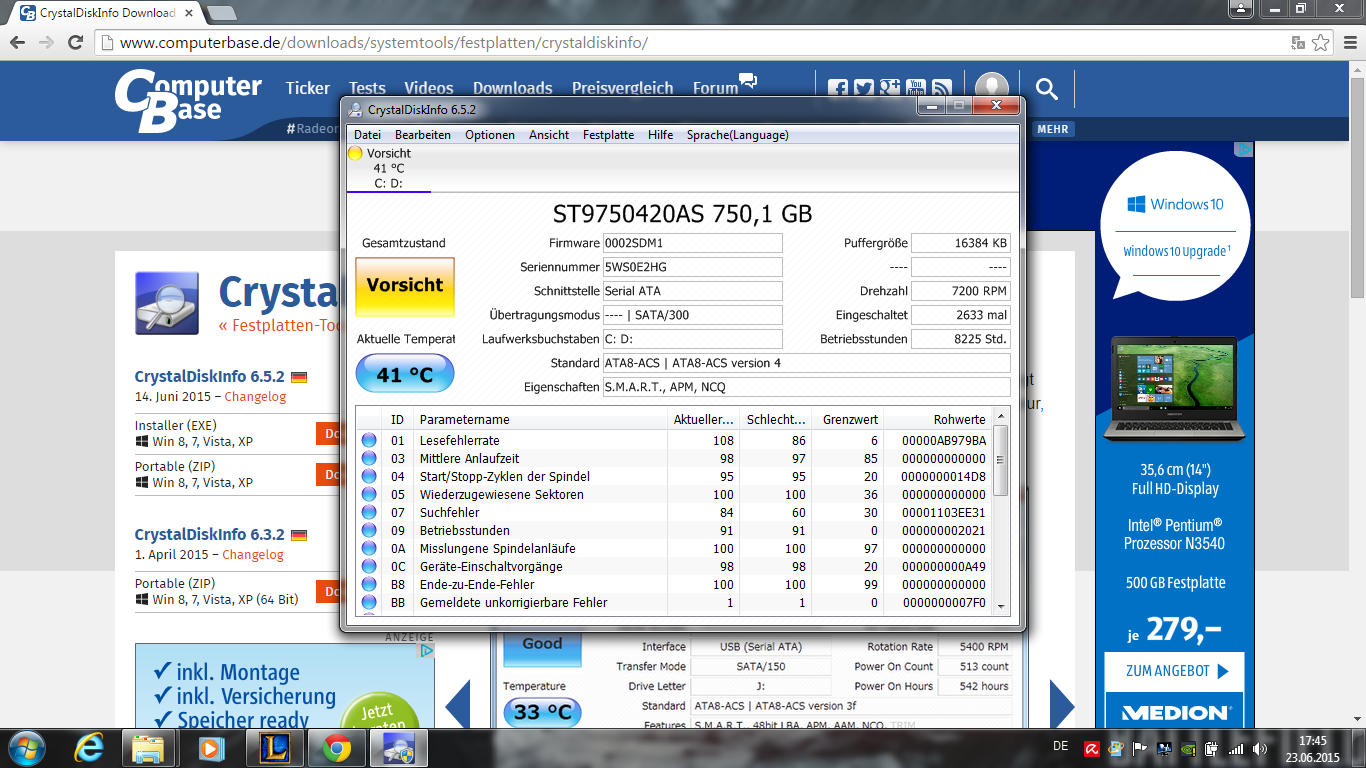Screen dimensions: 1366x768
Task: Click the volume speaker tray icon
Action: coord(1261,748)
